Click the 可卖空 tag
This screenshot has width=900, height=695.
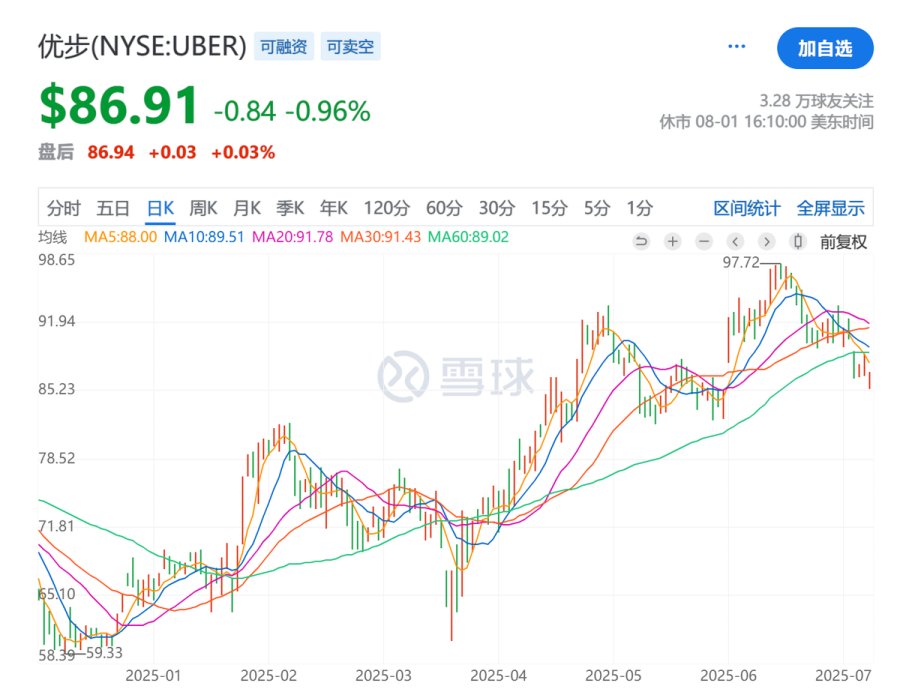350,46
